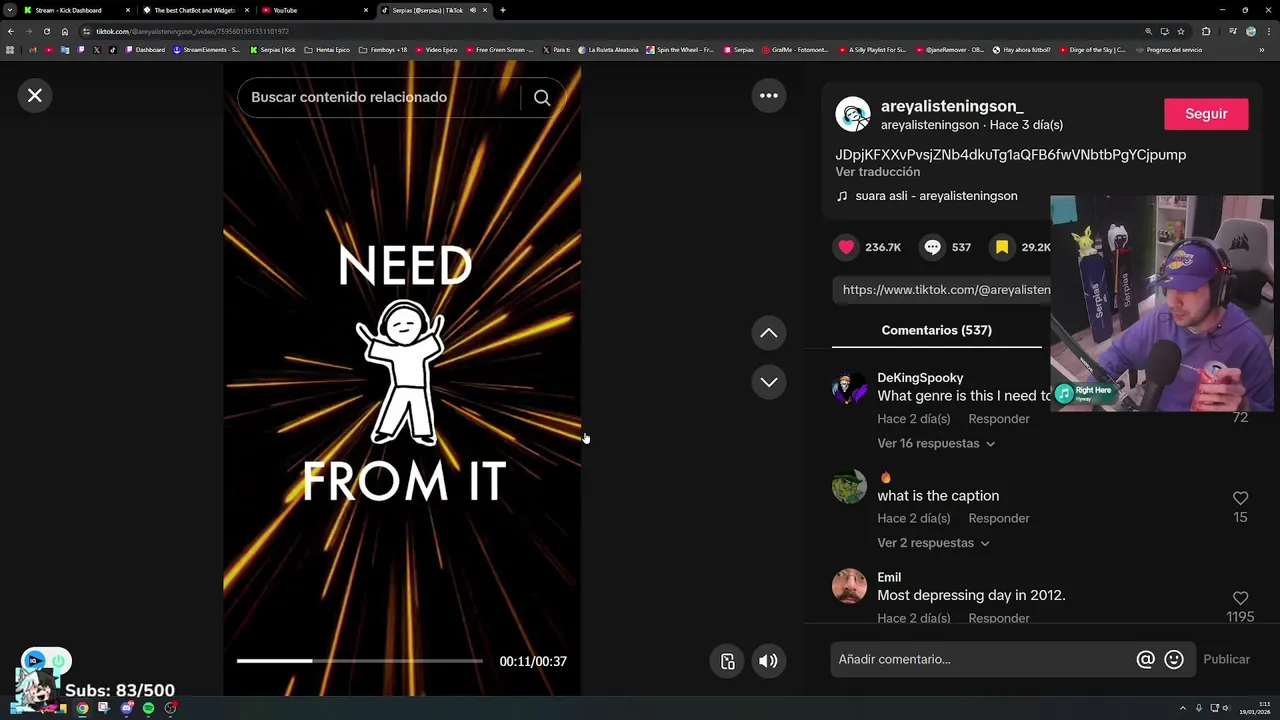Bookmark this page with the star icon

tap(1181, 31)
